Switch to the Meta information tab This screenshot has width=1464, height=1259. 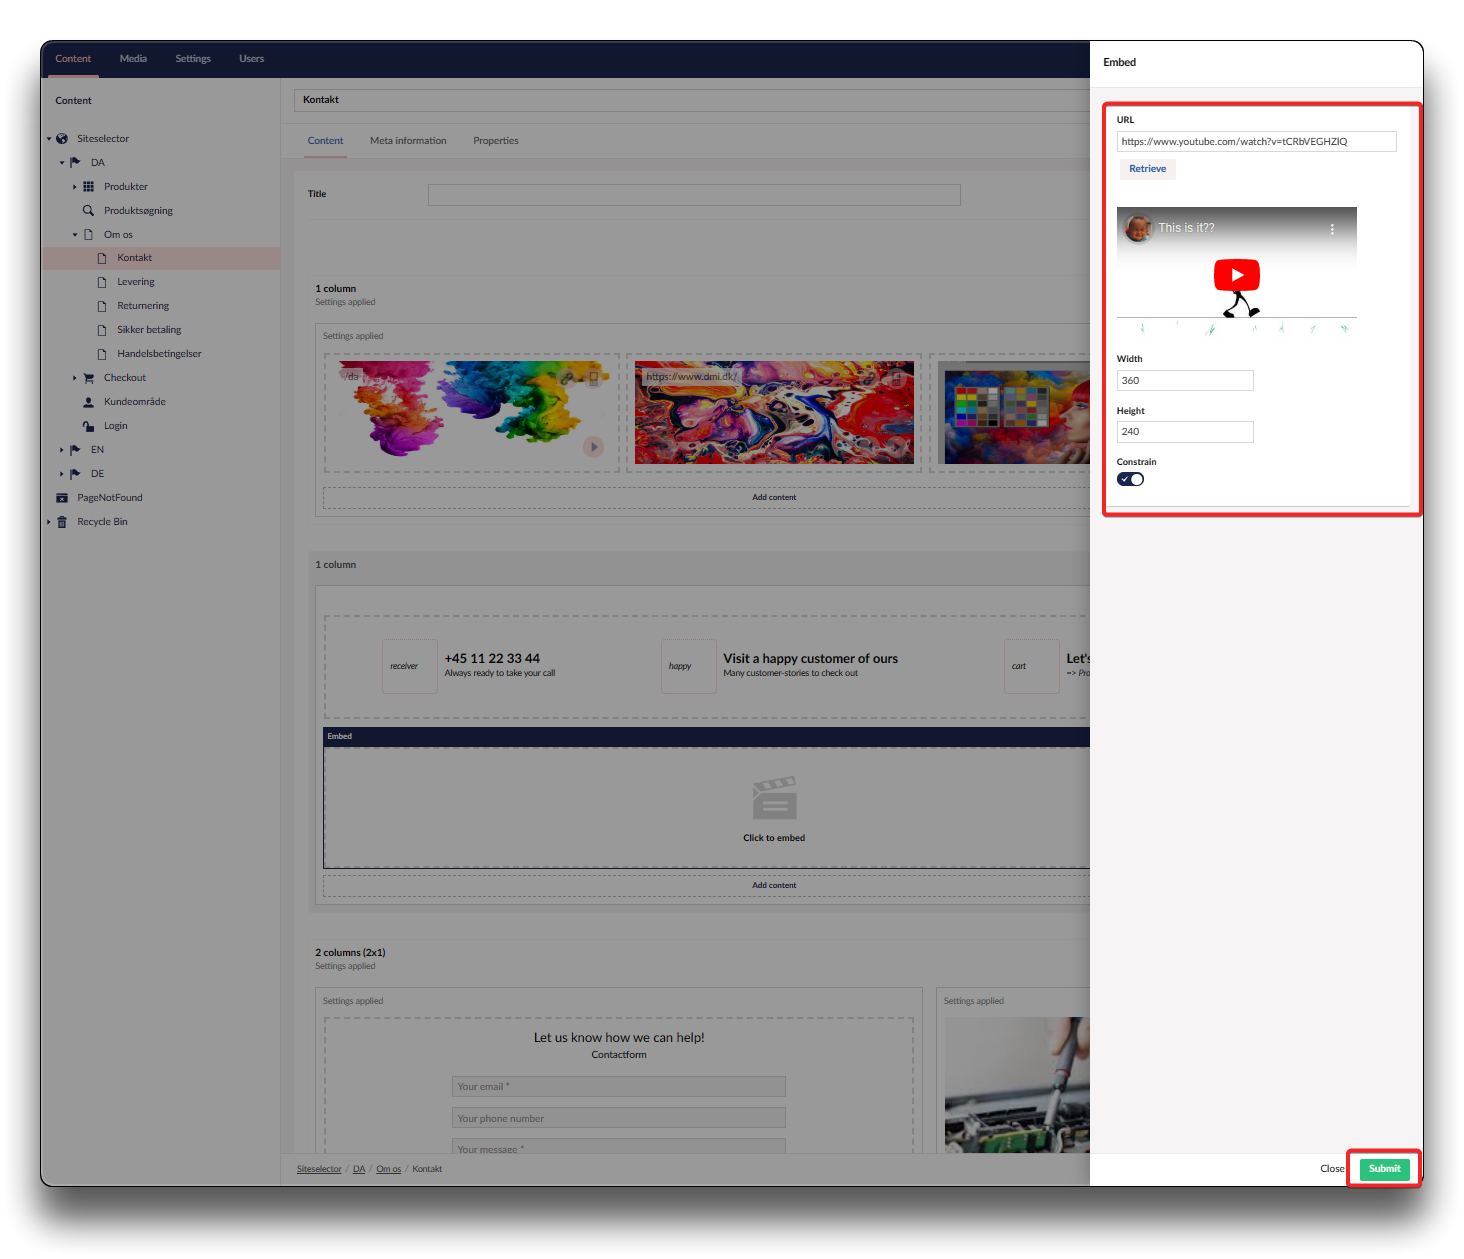(408, 141)
